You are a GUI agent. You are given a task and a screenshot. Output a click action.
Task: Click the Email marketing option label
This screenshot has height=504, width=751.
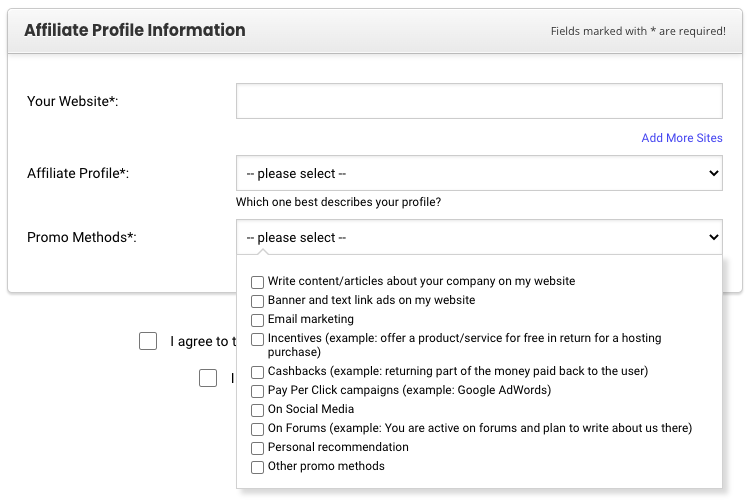point(311,319)
